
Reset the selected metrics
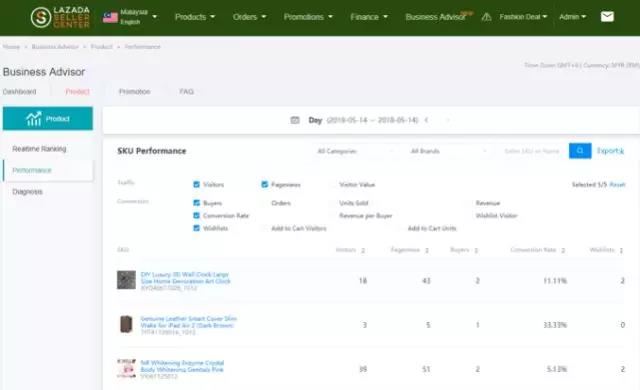coord(617,184)
